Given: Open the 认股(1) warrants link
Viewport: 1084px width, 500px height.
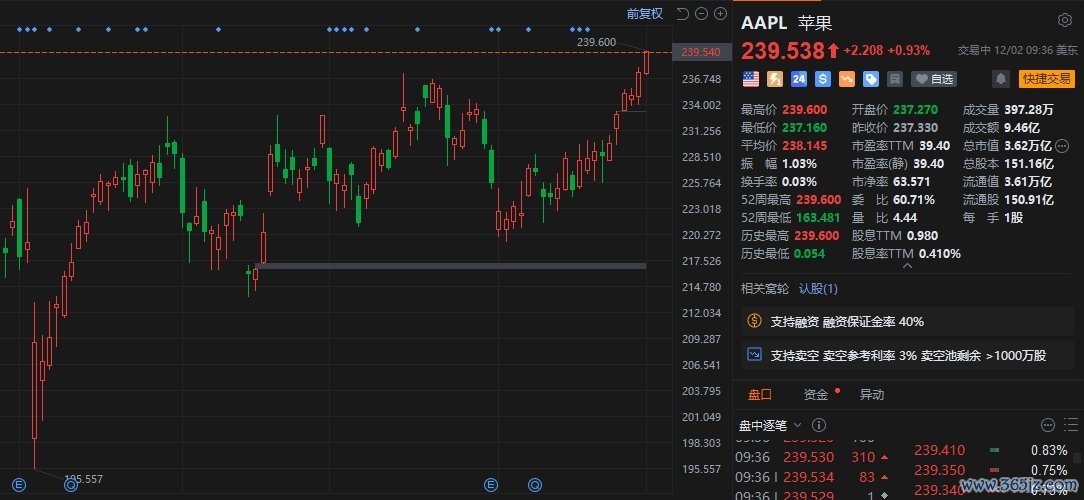Looking at the screenshot, I should click(818, 289).
